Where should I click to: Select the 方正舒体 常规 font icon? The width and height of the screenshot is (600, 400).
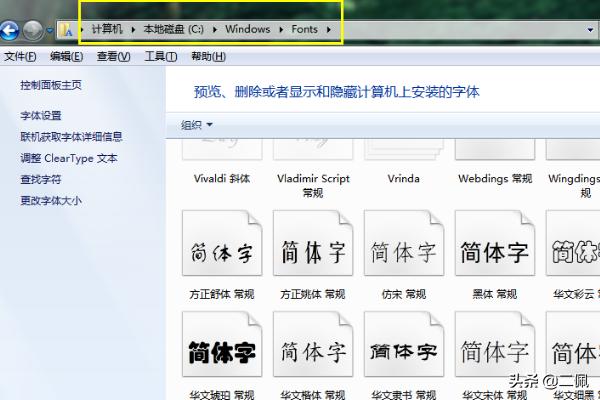tap(222, 244)
